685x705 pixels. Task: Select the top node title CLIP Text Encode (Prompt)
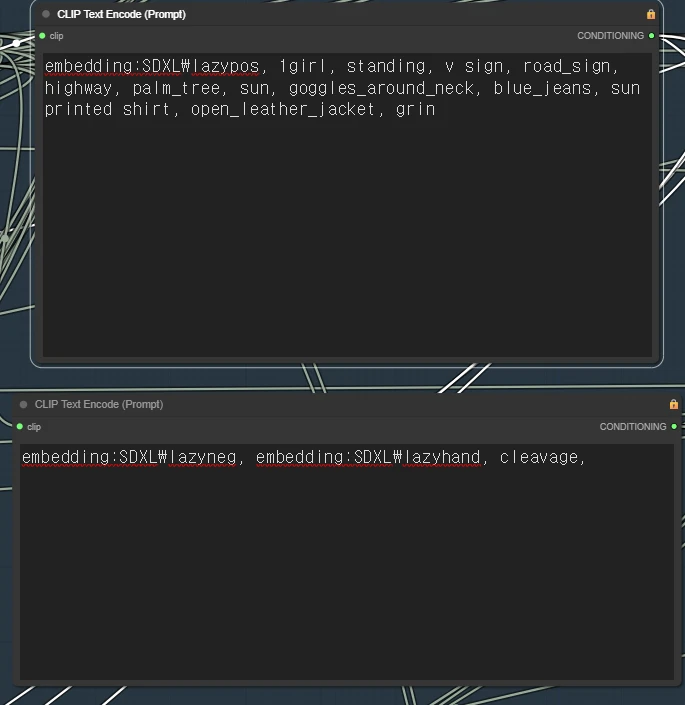(x=121, y=14)
